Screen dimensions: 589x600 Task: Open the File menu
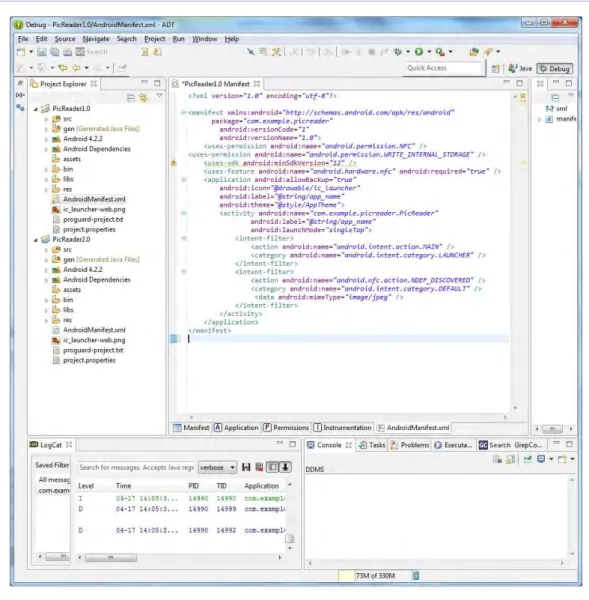23,39
